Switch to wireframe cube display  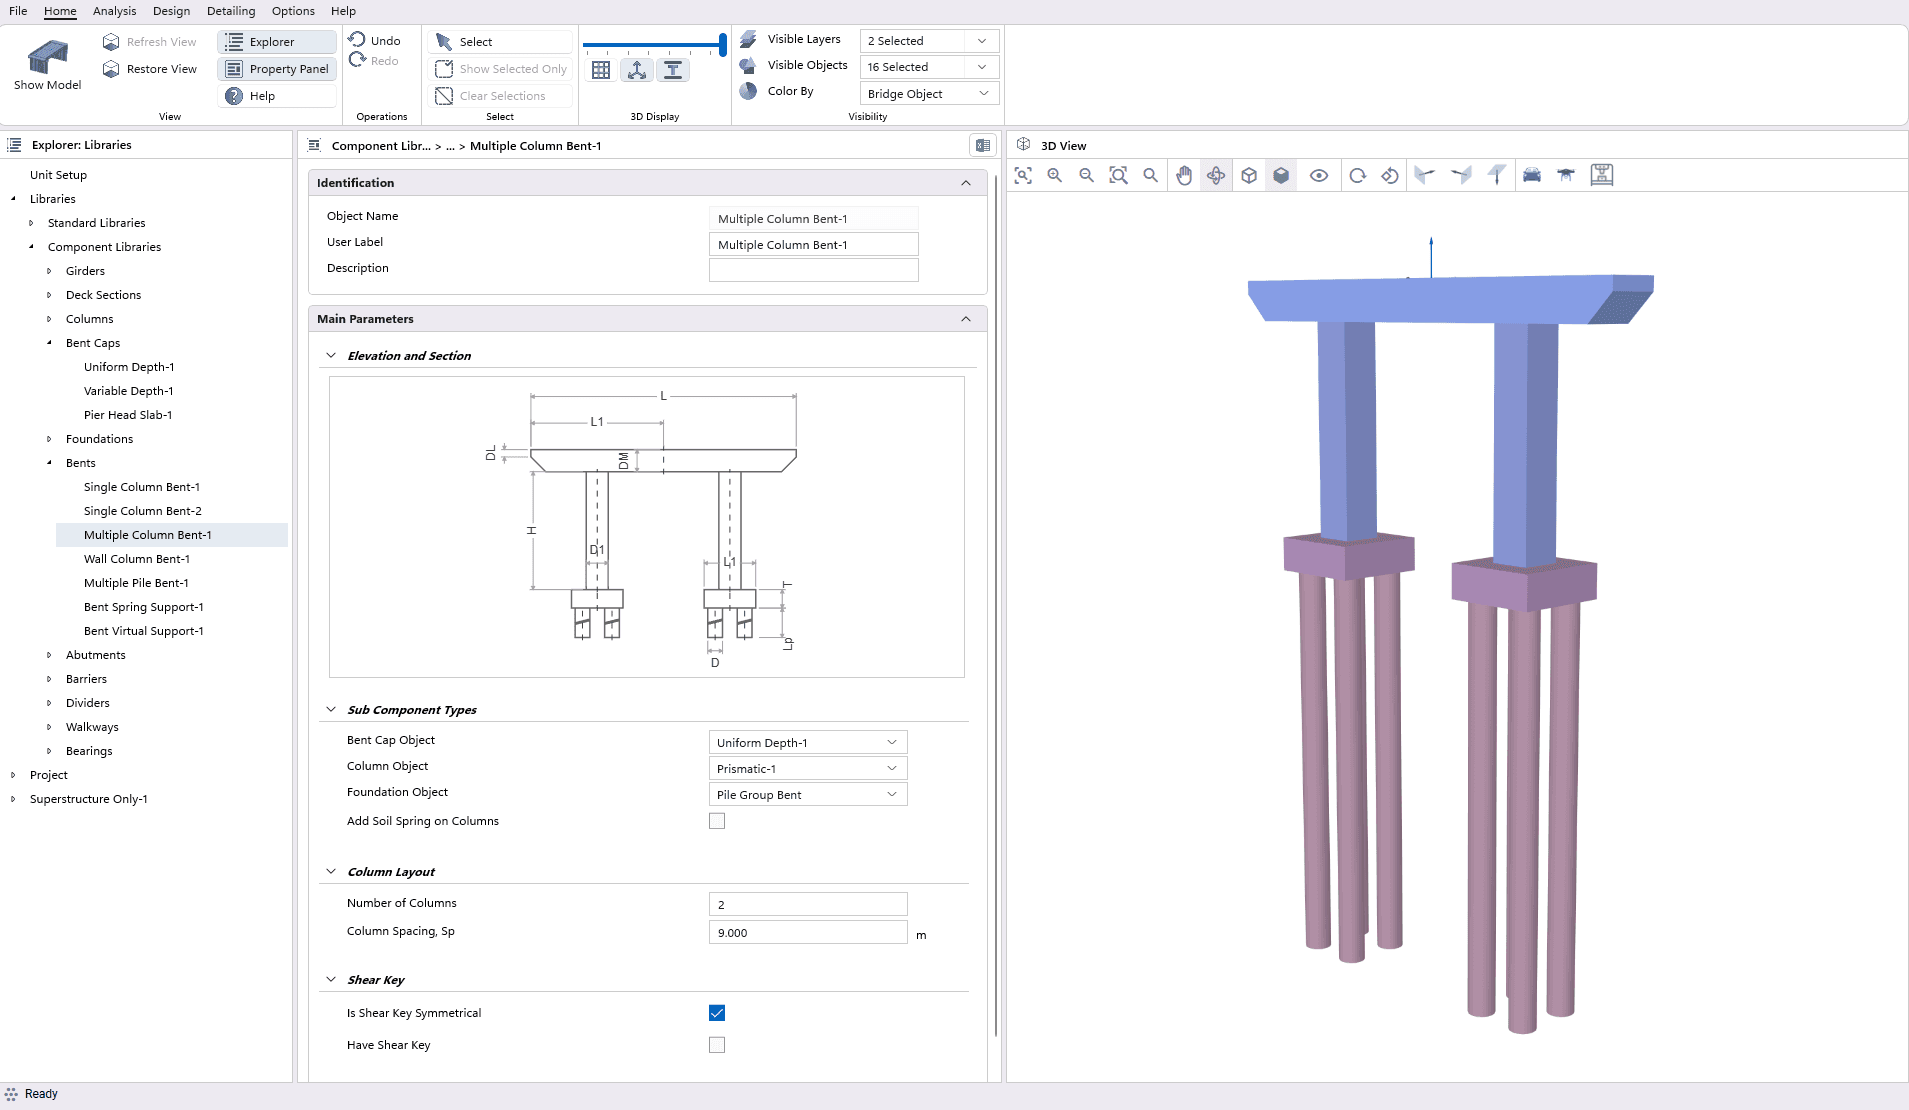tap(1249, 176)
